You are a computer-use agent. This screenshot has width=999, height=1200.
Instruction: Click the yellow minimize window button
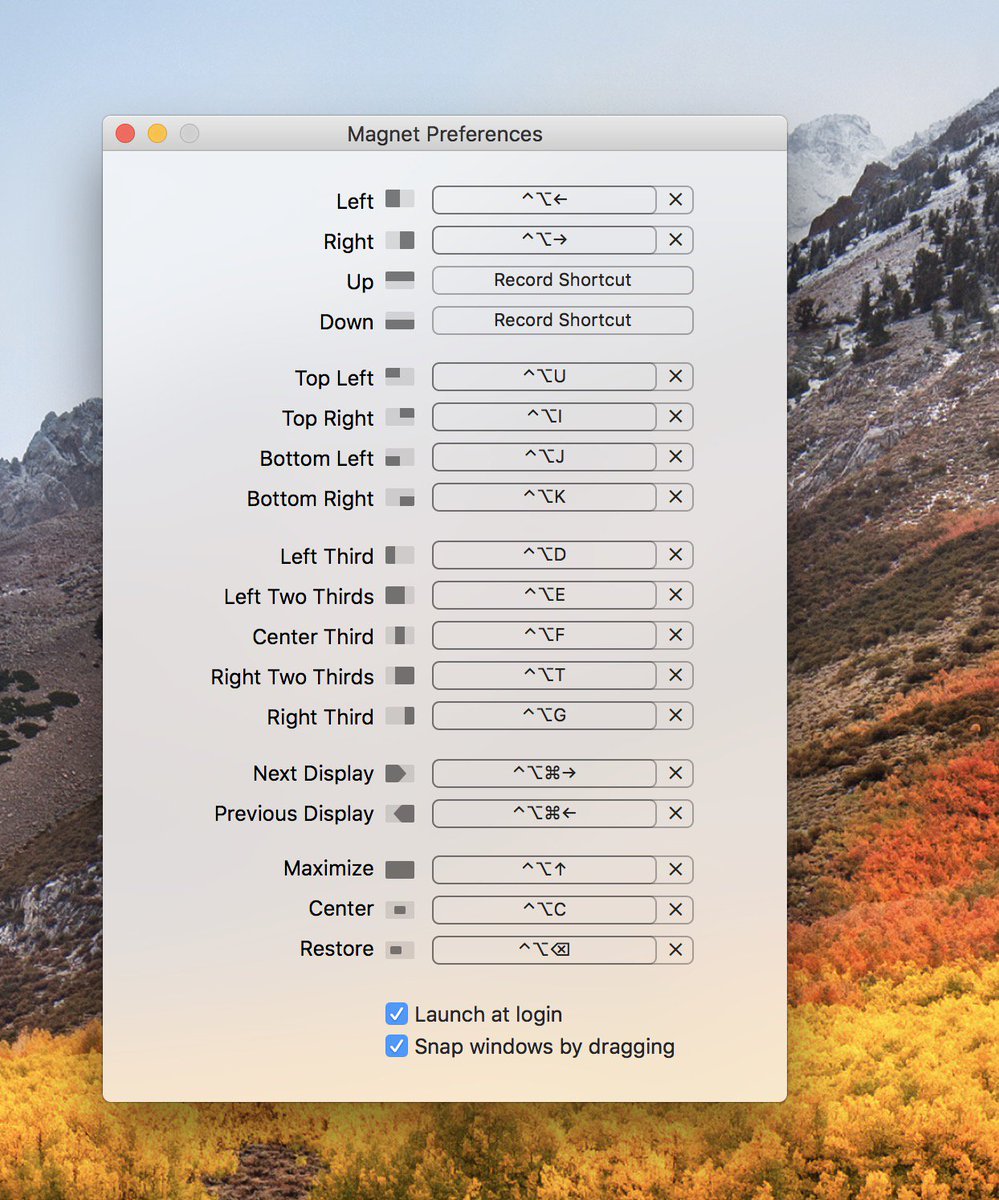[x=157, y=133]
